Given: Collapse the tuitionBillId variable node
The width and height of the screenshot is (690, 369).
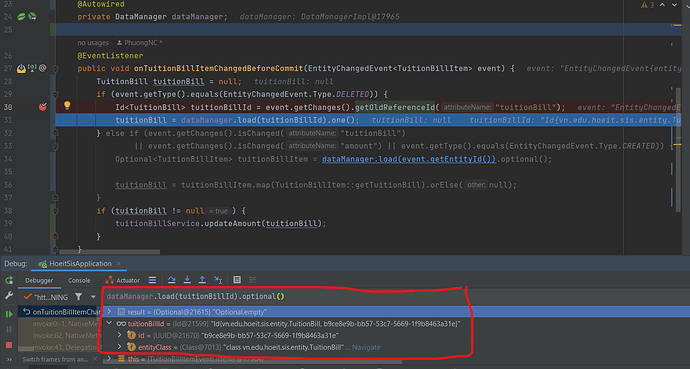Looking at the screenshot, I should coord(110,323).
